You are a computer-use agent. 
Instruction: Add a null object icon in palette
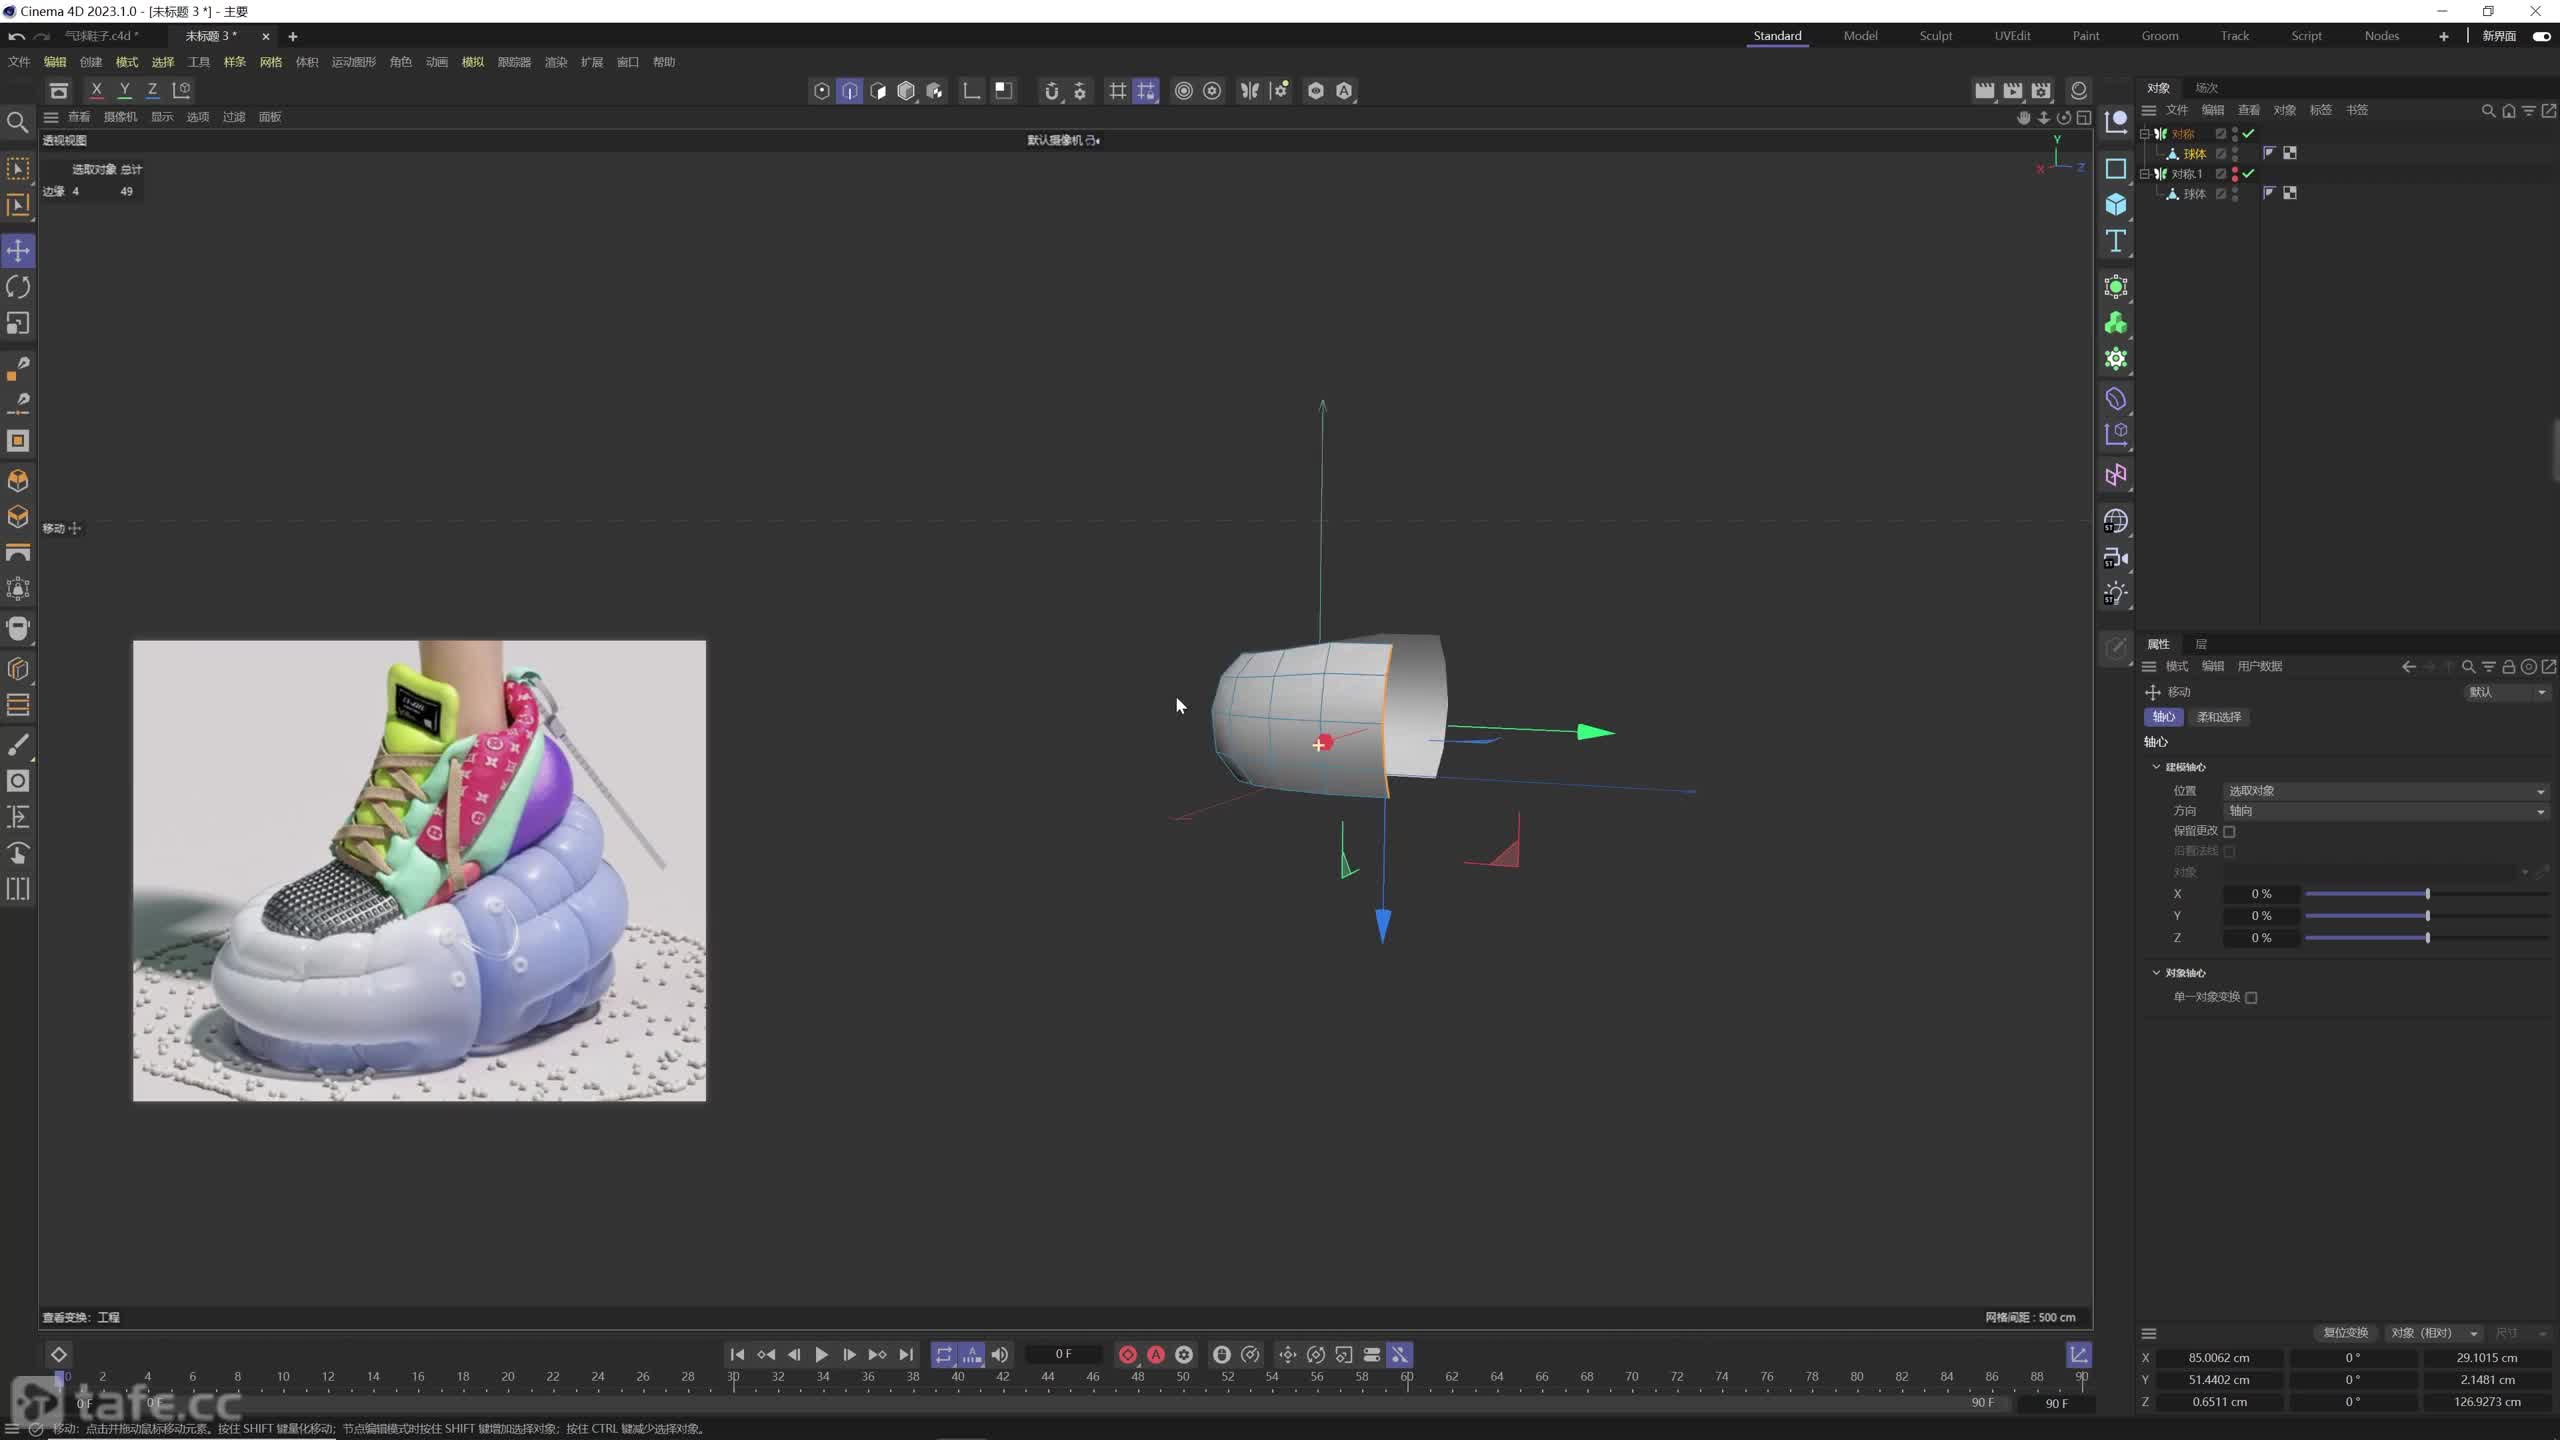[2115, 123]
